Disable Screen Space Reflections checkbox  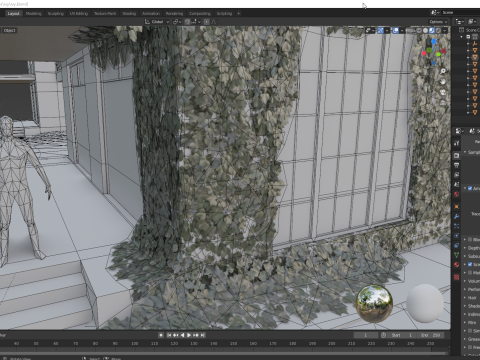[x=470, y=264]
